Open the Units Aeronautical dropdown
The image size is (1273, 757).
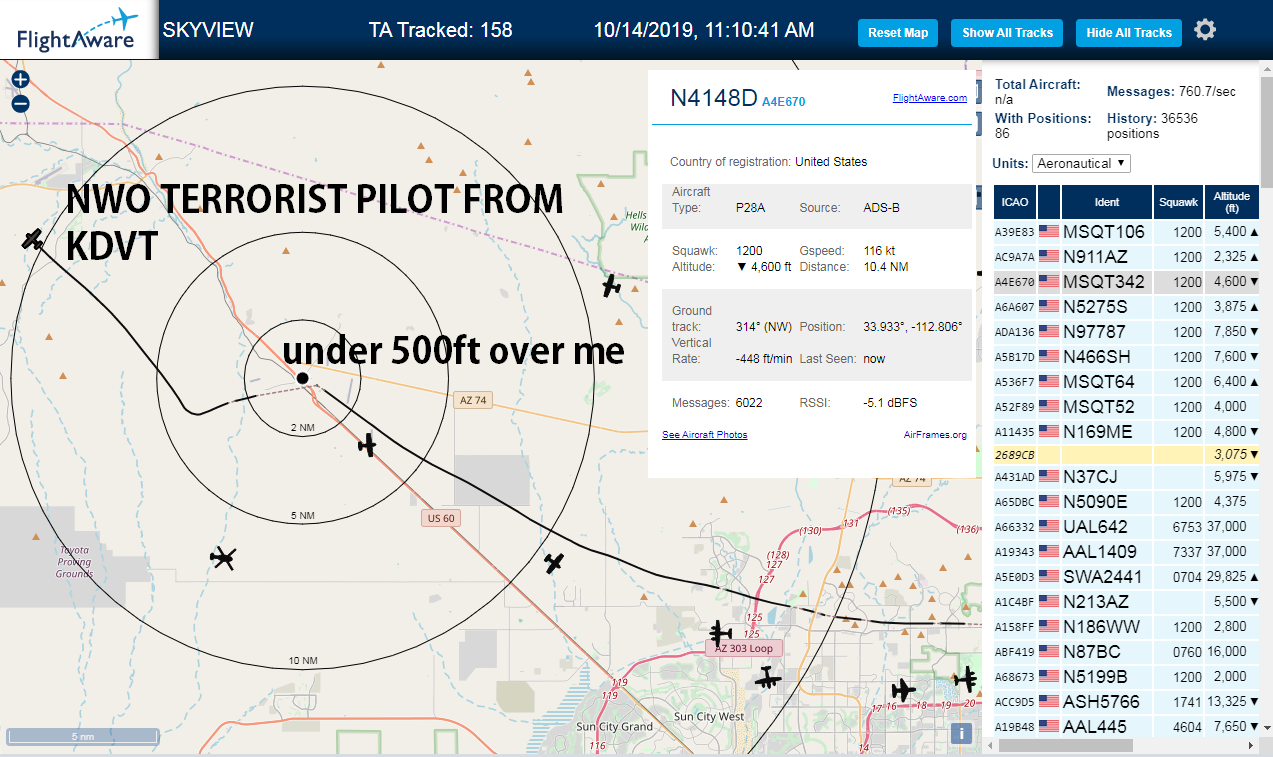click(x=1081, y=163)
